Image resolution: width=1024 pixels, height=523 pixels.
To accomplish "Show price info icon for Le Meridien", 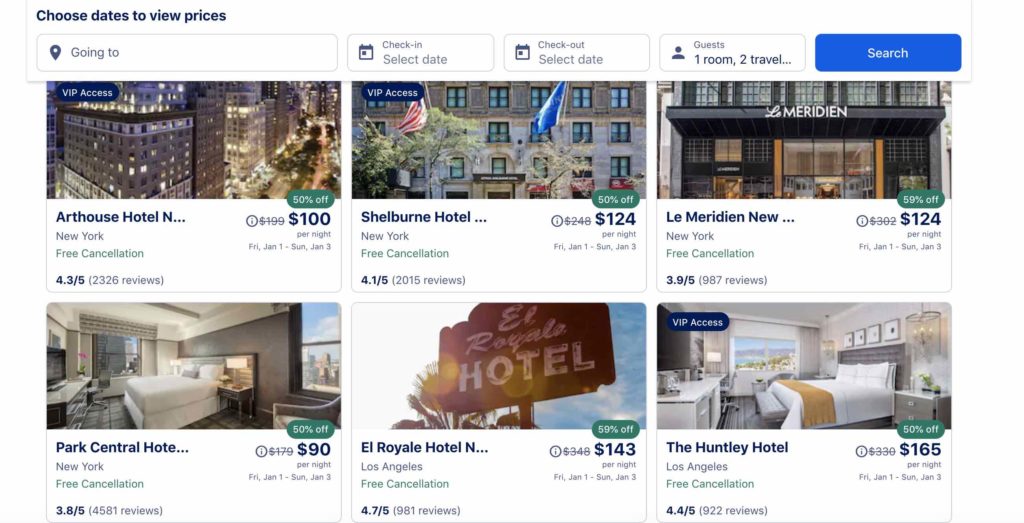I will [862, 221].
